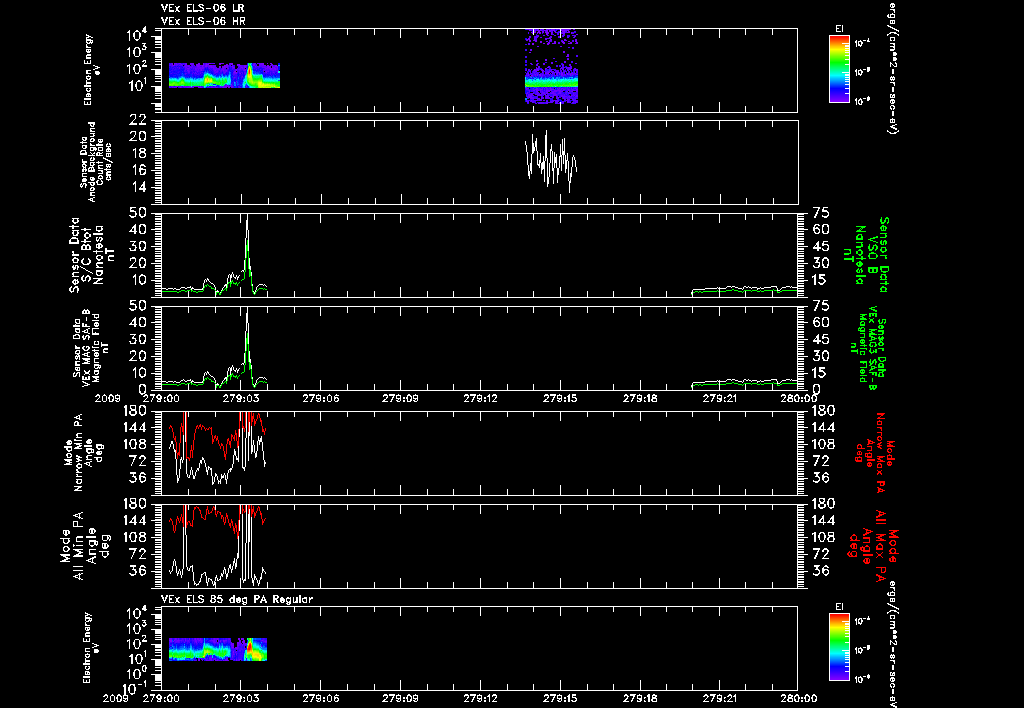Click the color bar beside the ELS-06 spectrogram
Screen dimensions: 1024x708
click(839, 69)
